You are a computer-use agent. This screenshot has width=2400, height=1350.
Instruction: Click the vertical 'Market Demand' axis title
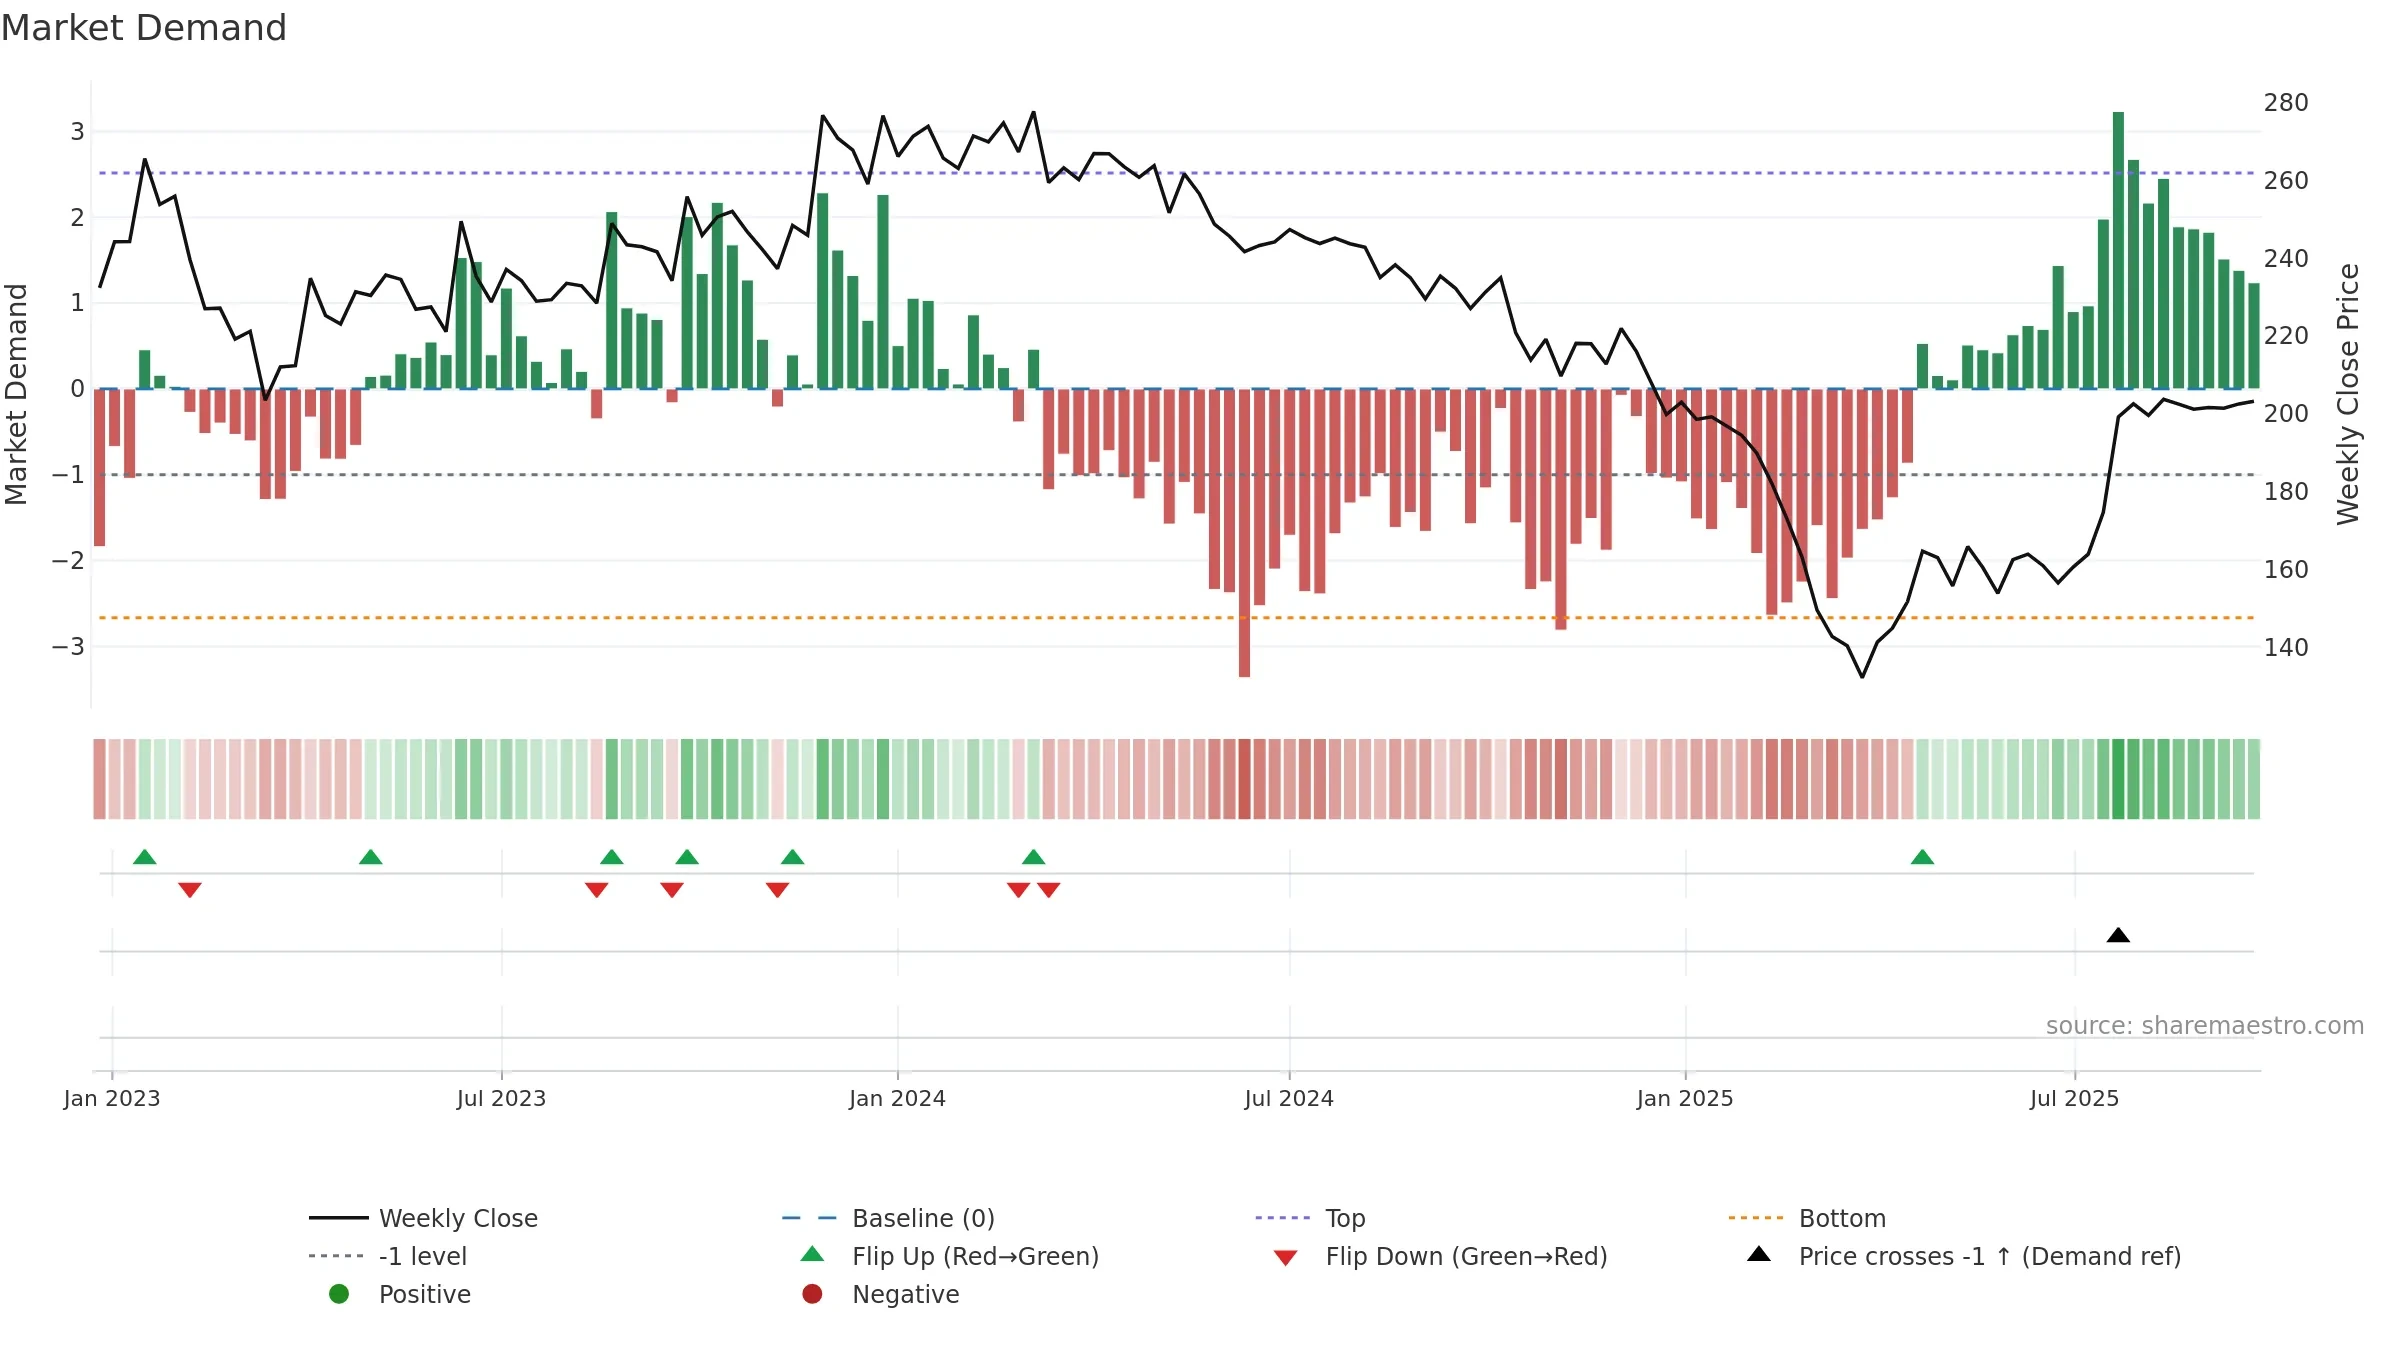pyautogui.click(x=17, y=394)
